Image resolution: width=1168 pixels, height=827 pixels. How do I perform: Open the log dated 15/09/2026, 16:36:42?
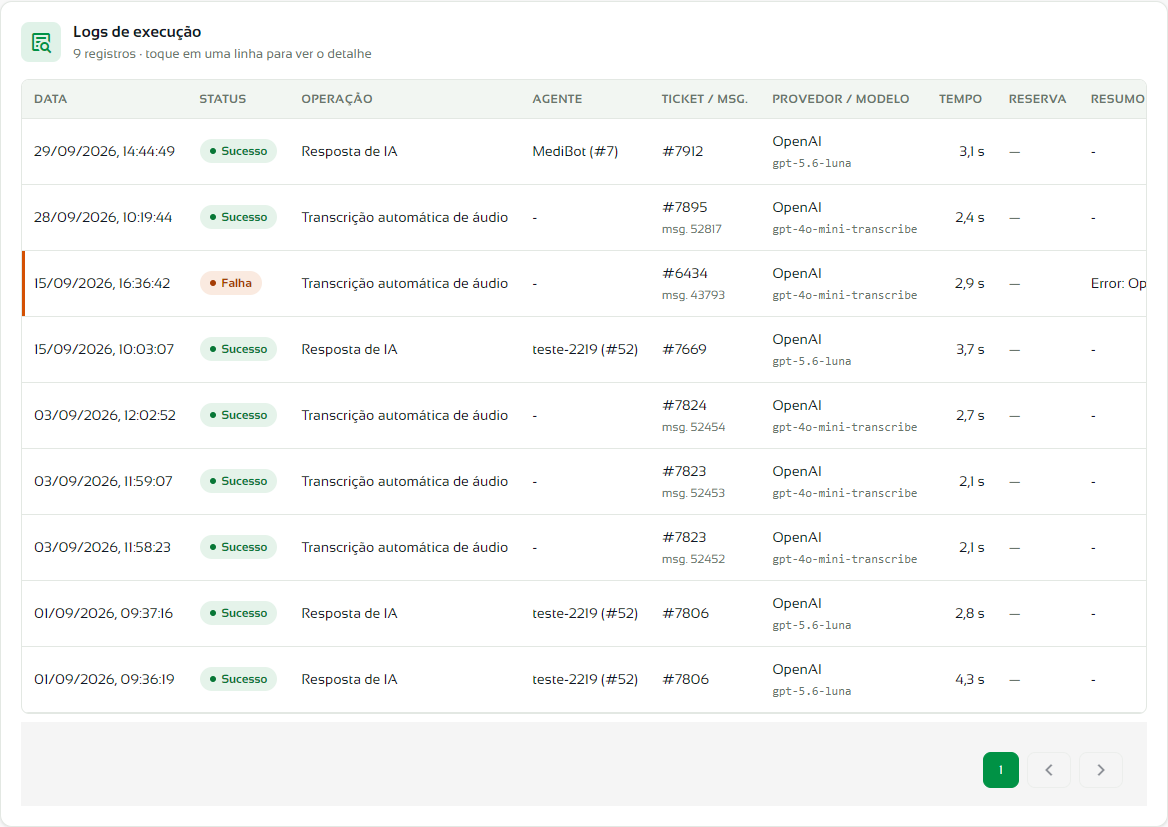584,283
